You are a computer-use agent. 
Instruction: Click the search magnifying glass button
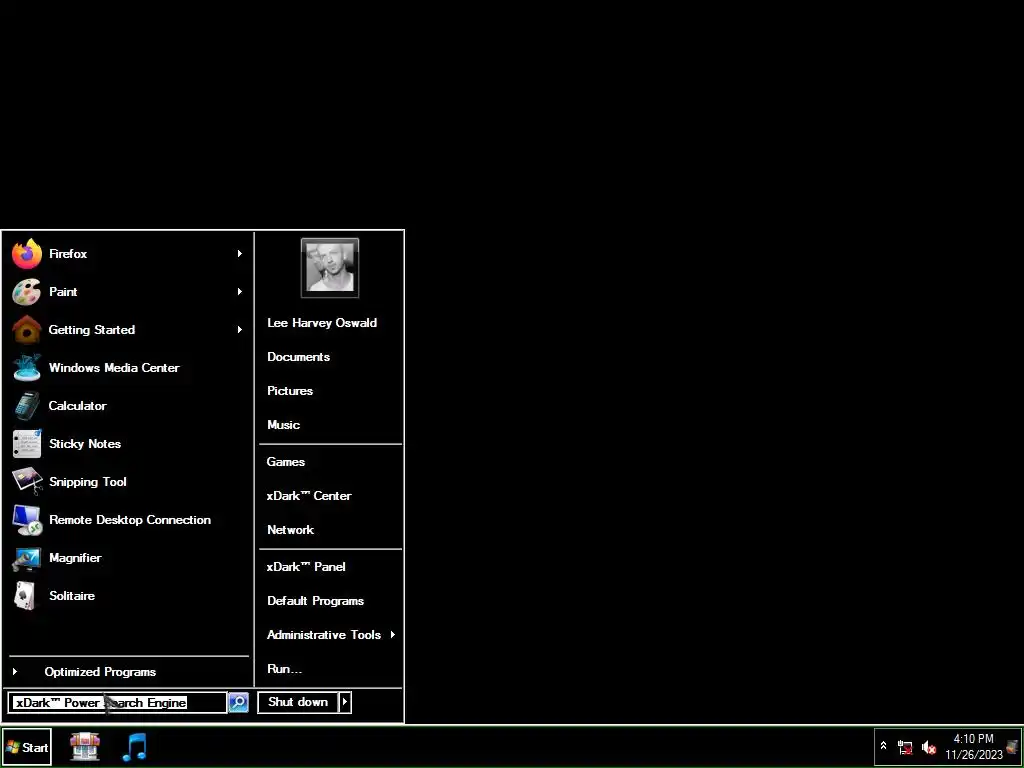[x=238, y=703]
